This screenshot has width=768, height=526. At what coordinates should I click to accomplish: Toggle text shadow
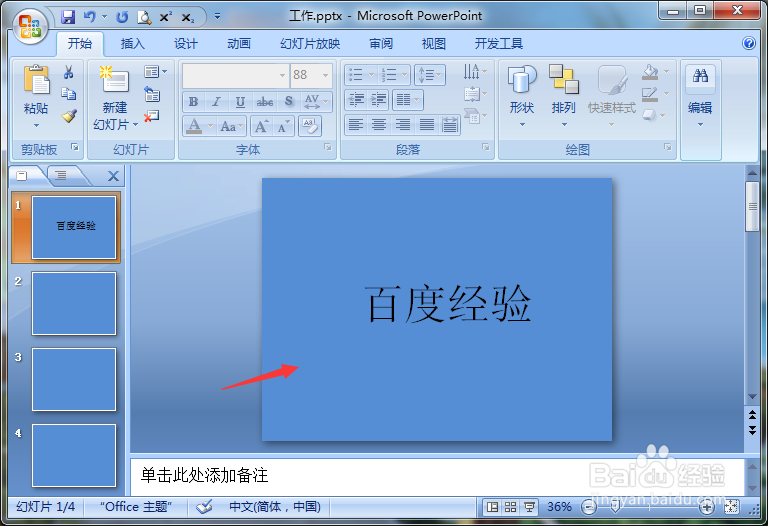tap(289, 101)
